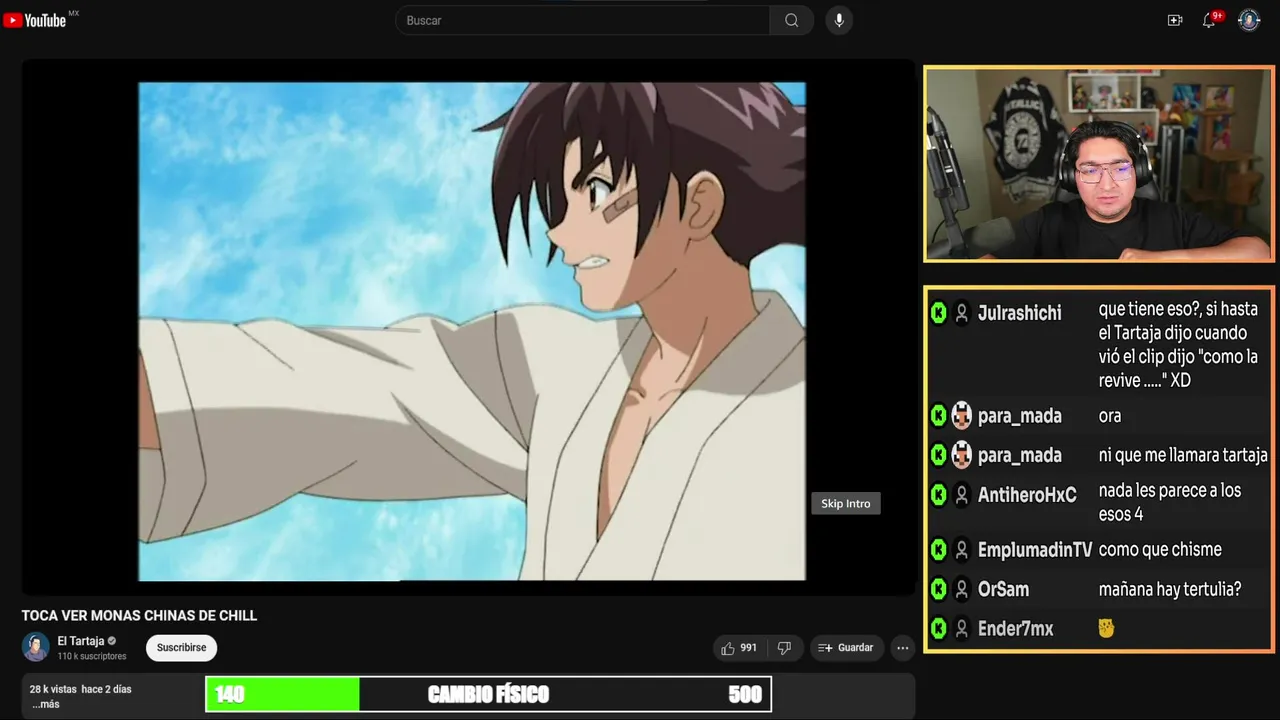Click the green badge beside OrSam
Viewport: 1280px width, 720px height.
coord(938,589)
